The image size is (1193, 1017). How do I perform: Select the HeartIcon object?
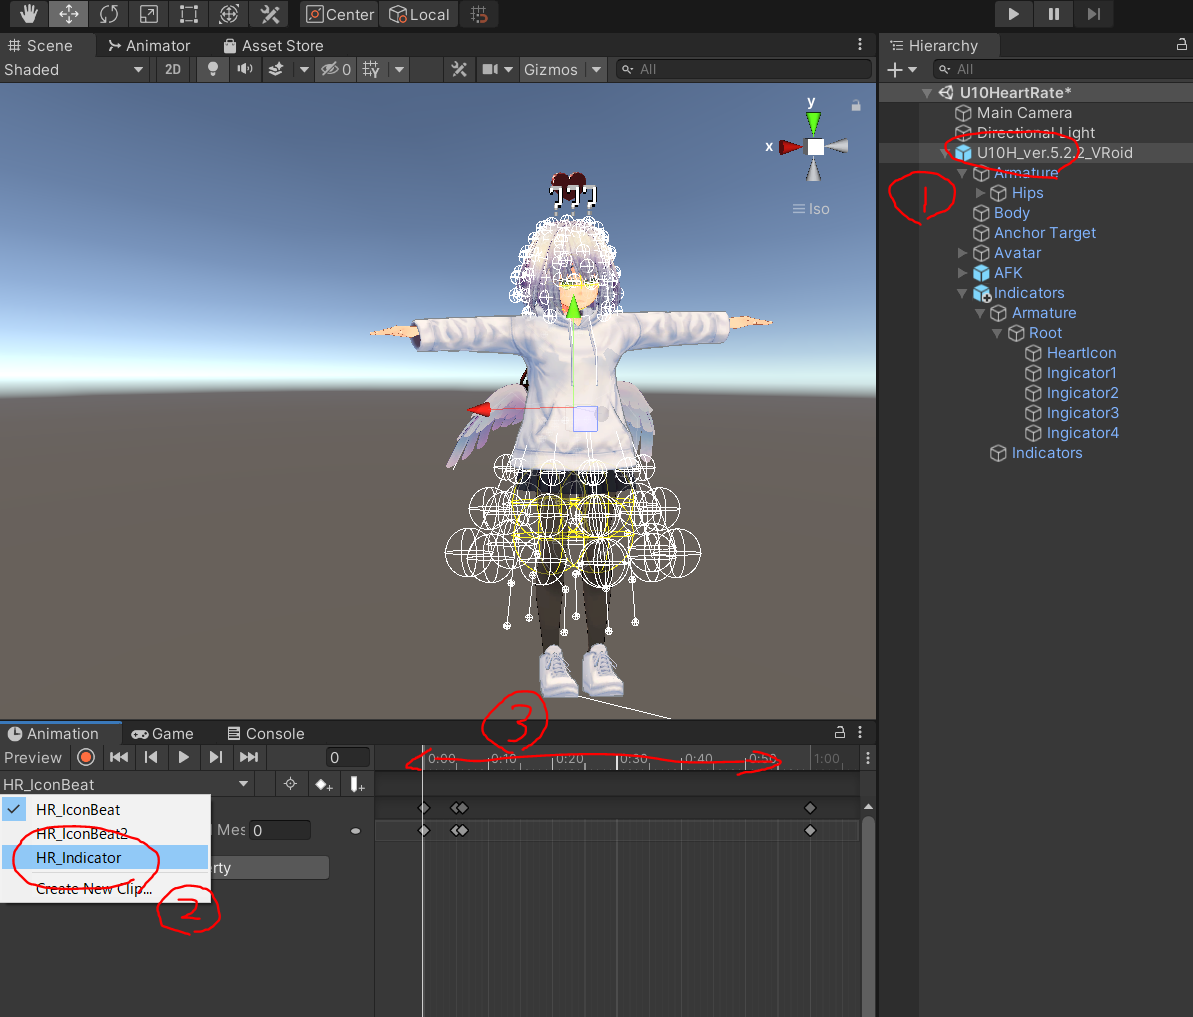1081,353
